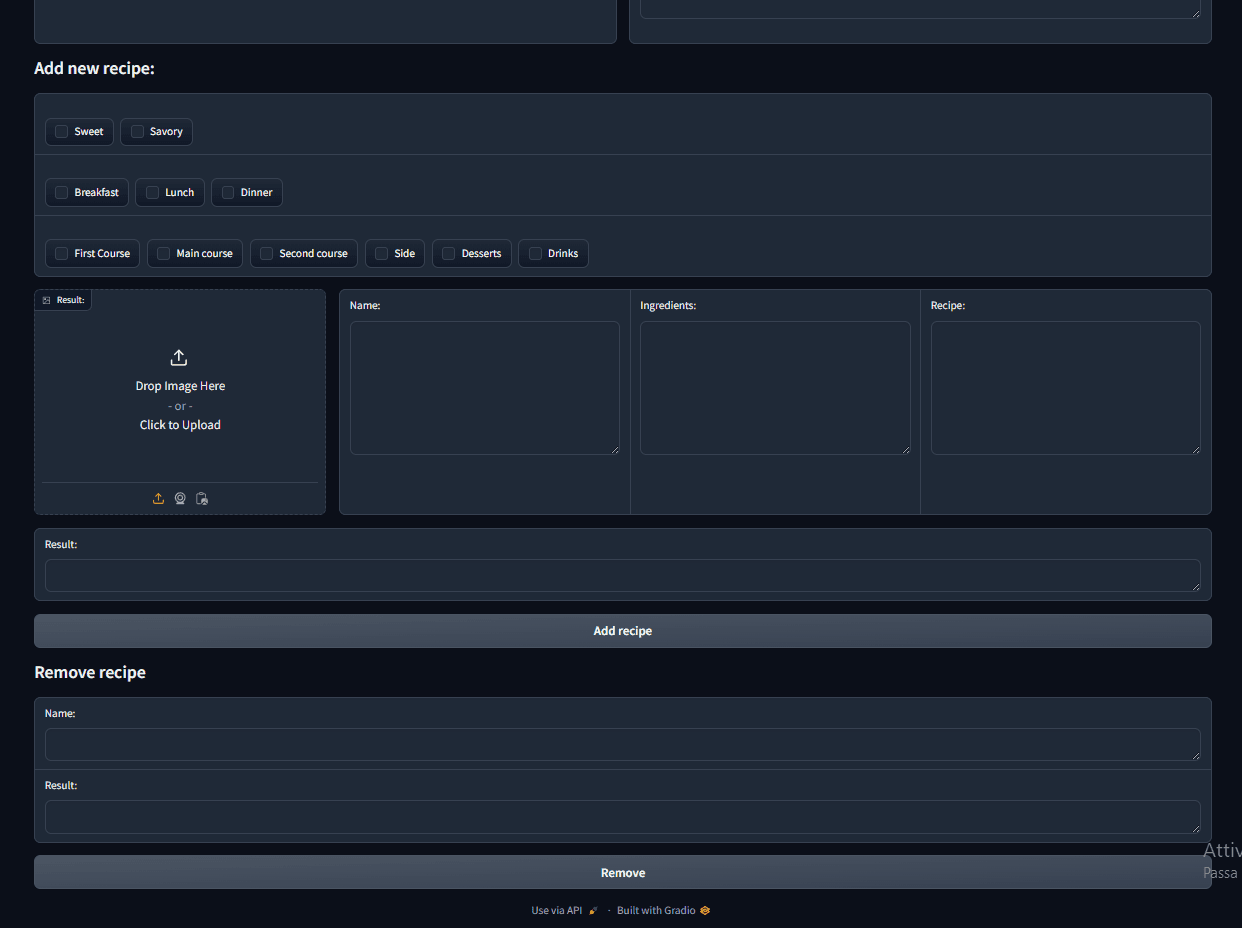1242x928 pixels.
Task: Check the Dinner option
Action: (x=228, y=193)
